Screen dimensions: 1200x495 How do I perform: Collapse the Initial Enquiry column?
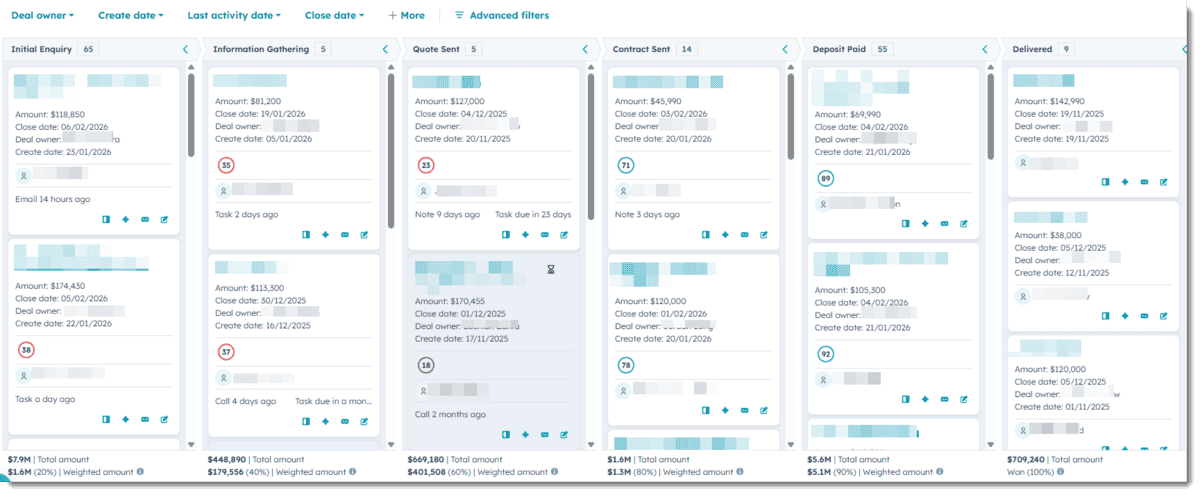[186, 49]
